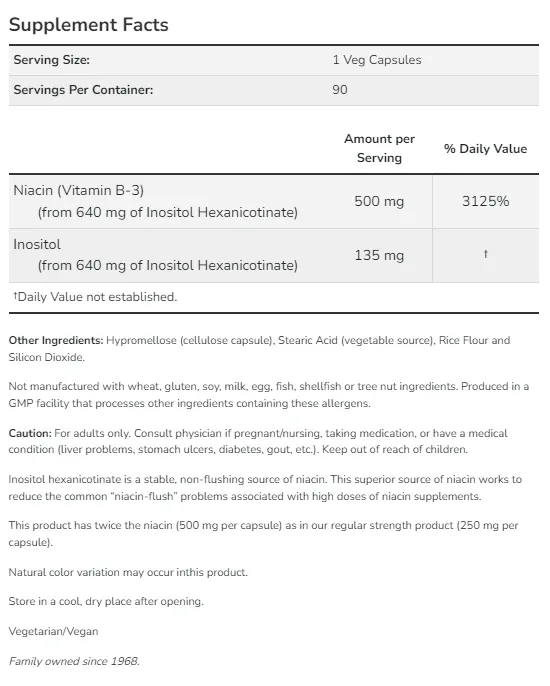
Task: Select the Natural color variation line
Action: [128, 572]
